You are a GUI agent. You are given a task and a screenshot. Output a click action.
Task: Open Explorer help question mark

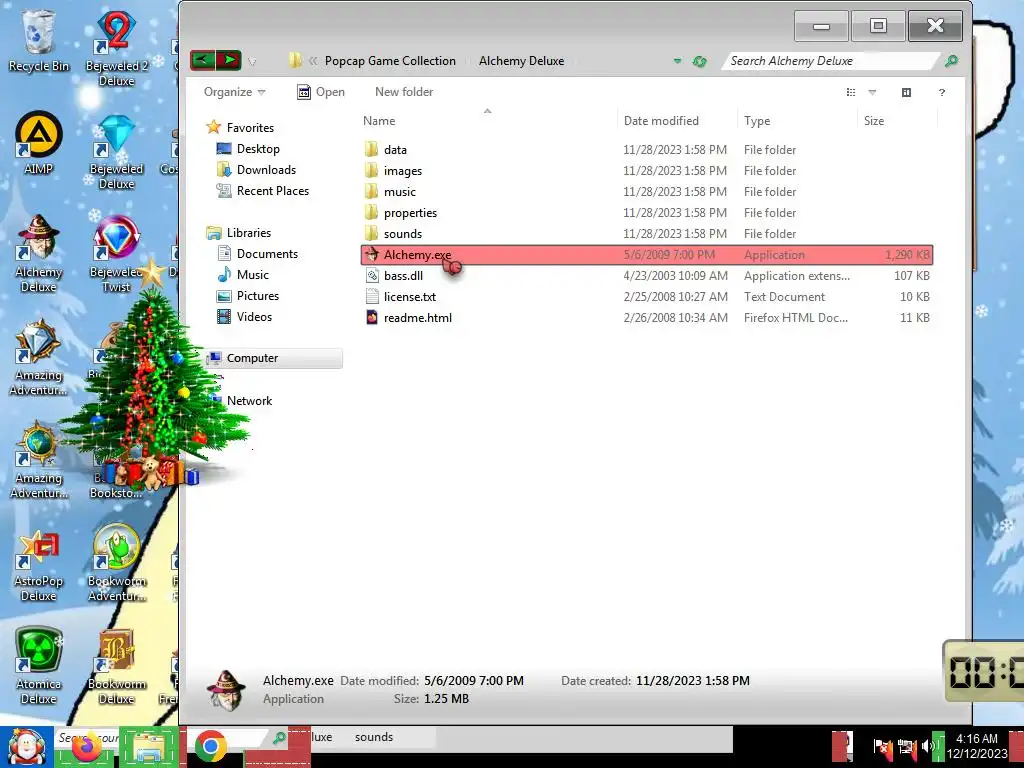pos(941,92)
